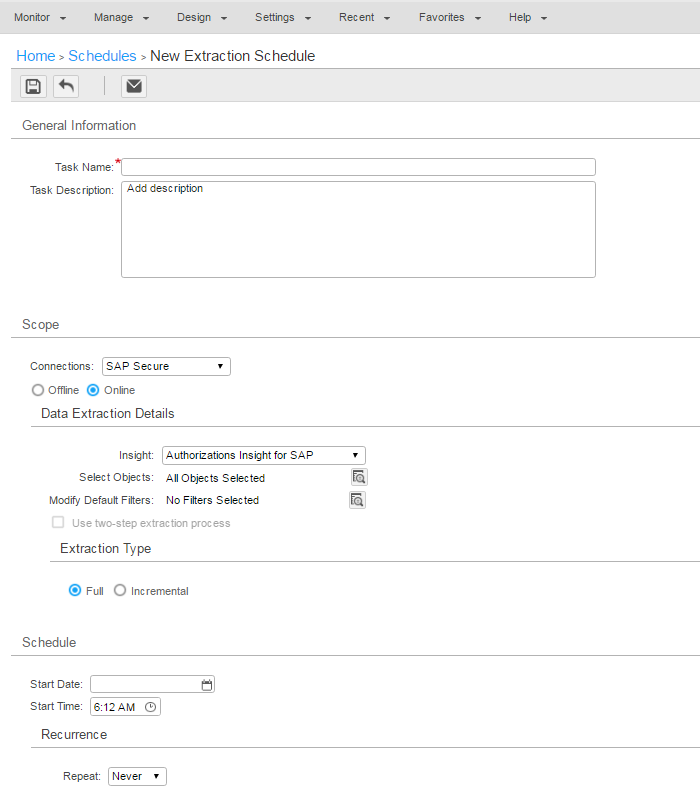Viewport: 700px width, 802px height.
Task: Select the Offline radio button
Action: coord(39,390)
